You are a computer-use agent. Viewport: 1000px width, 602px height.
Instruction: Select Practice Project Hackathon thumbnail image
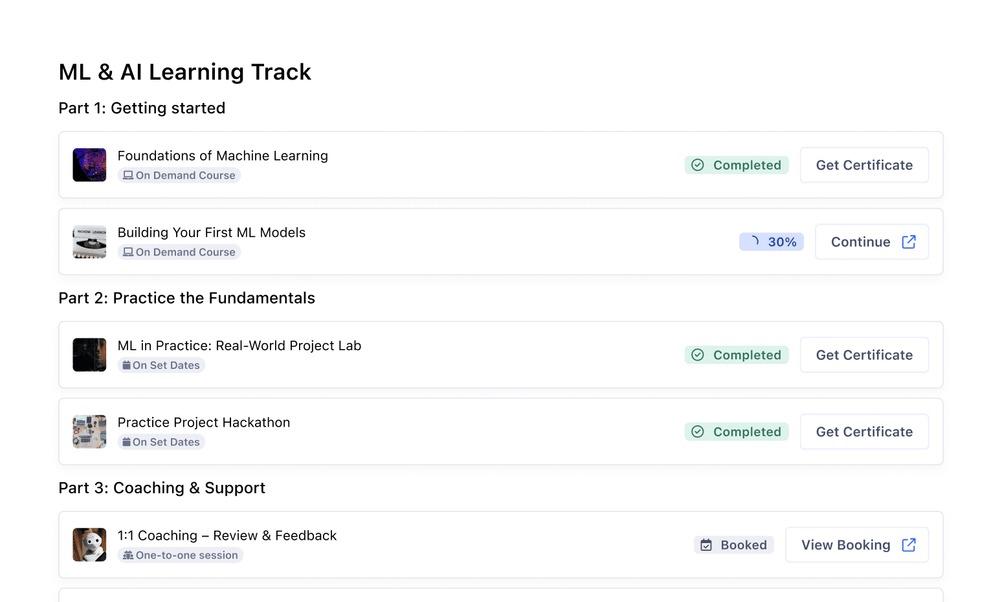pos(89,432)
